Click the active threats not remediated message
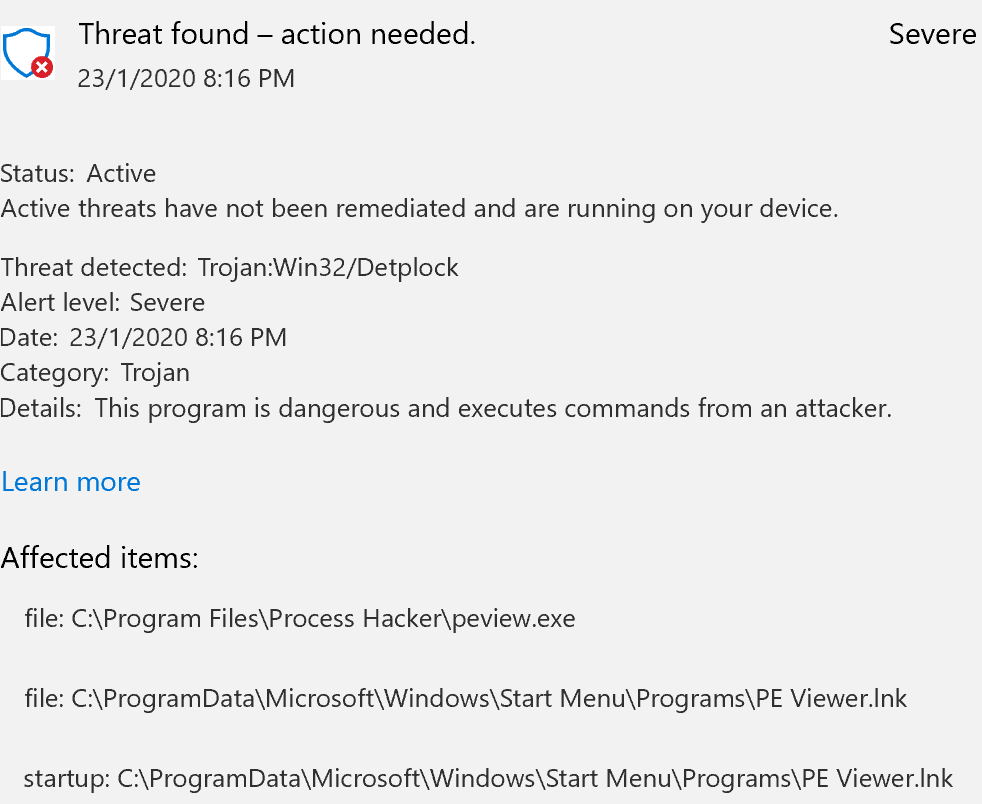This screenshot has width=982, height=804. 419,209
